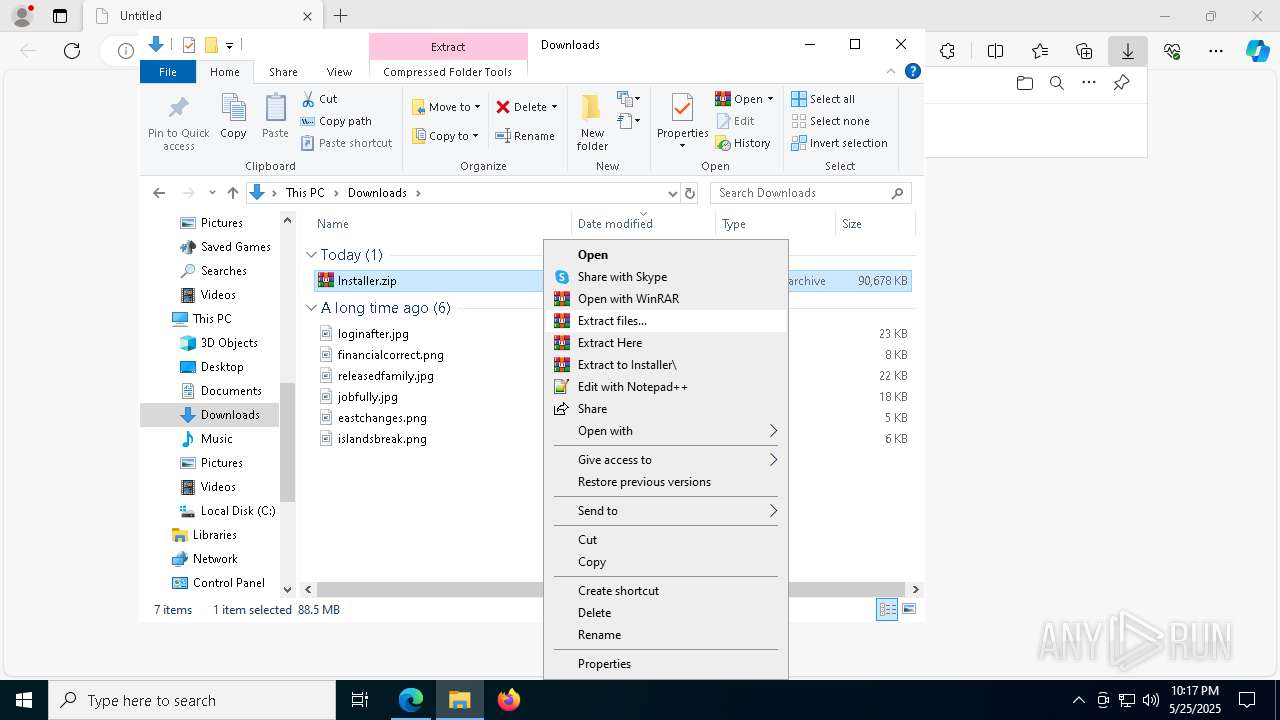This screenshot has height=720, width=1280.
Task: Open Compressed Folder Tools tab
Action: (447, 72)
